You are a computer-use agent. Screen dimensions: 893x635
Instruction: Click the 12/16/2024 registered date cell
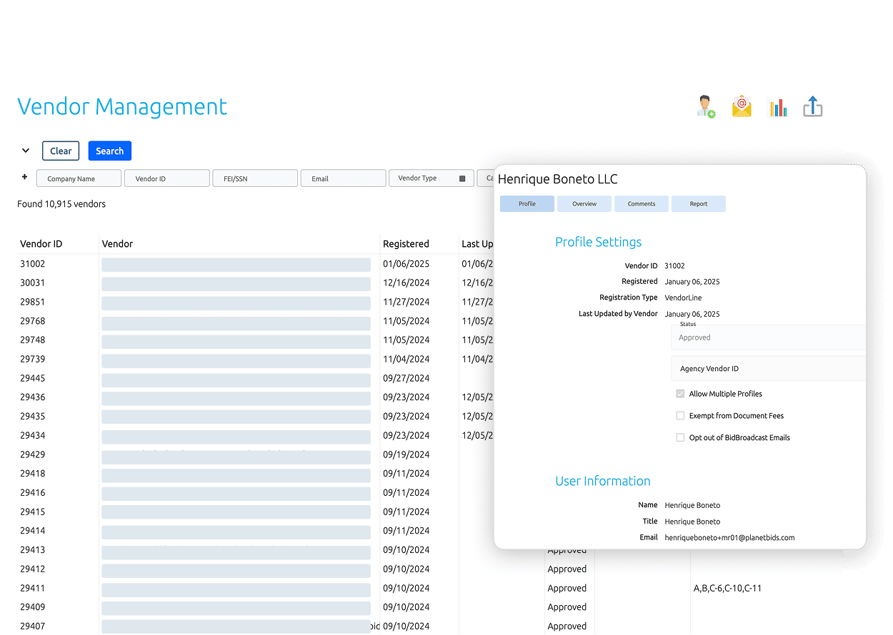[x=406, y=282]
